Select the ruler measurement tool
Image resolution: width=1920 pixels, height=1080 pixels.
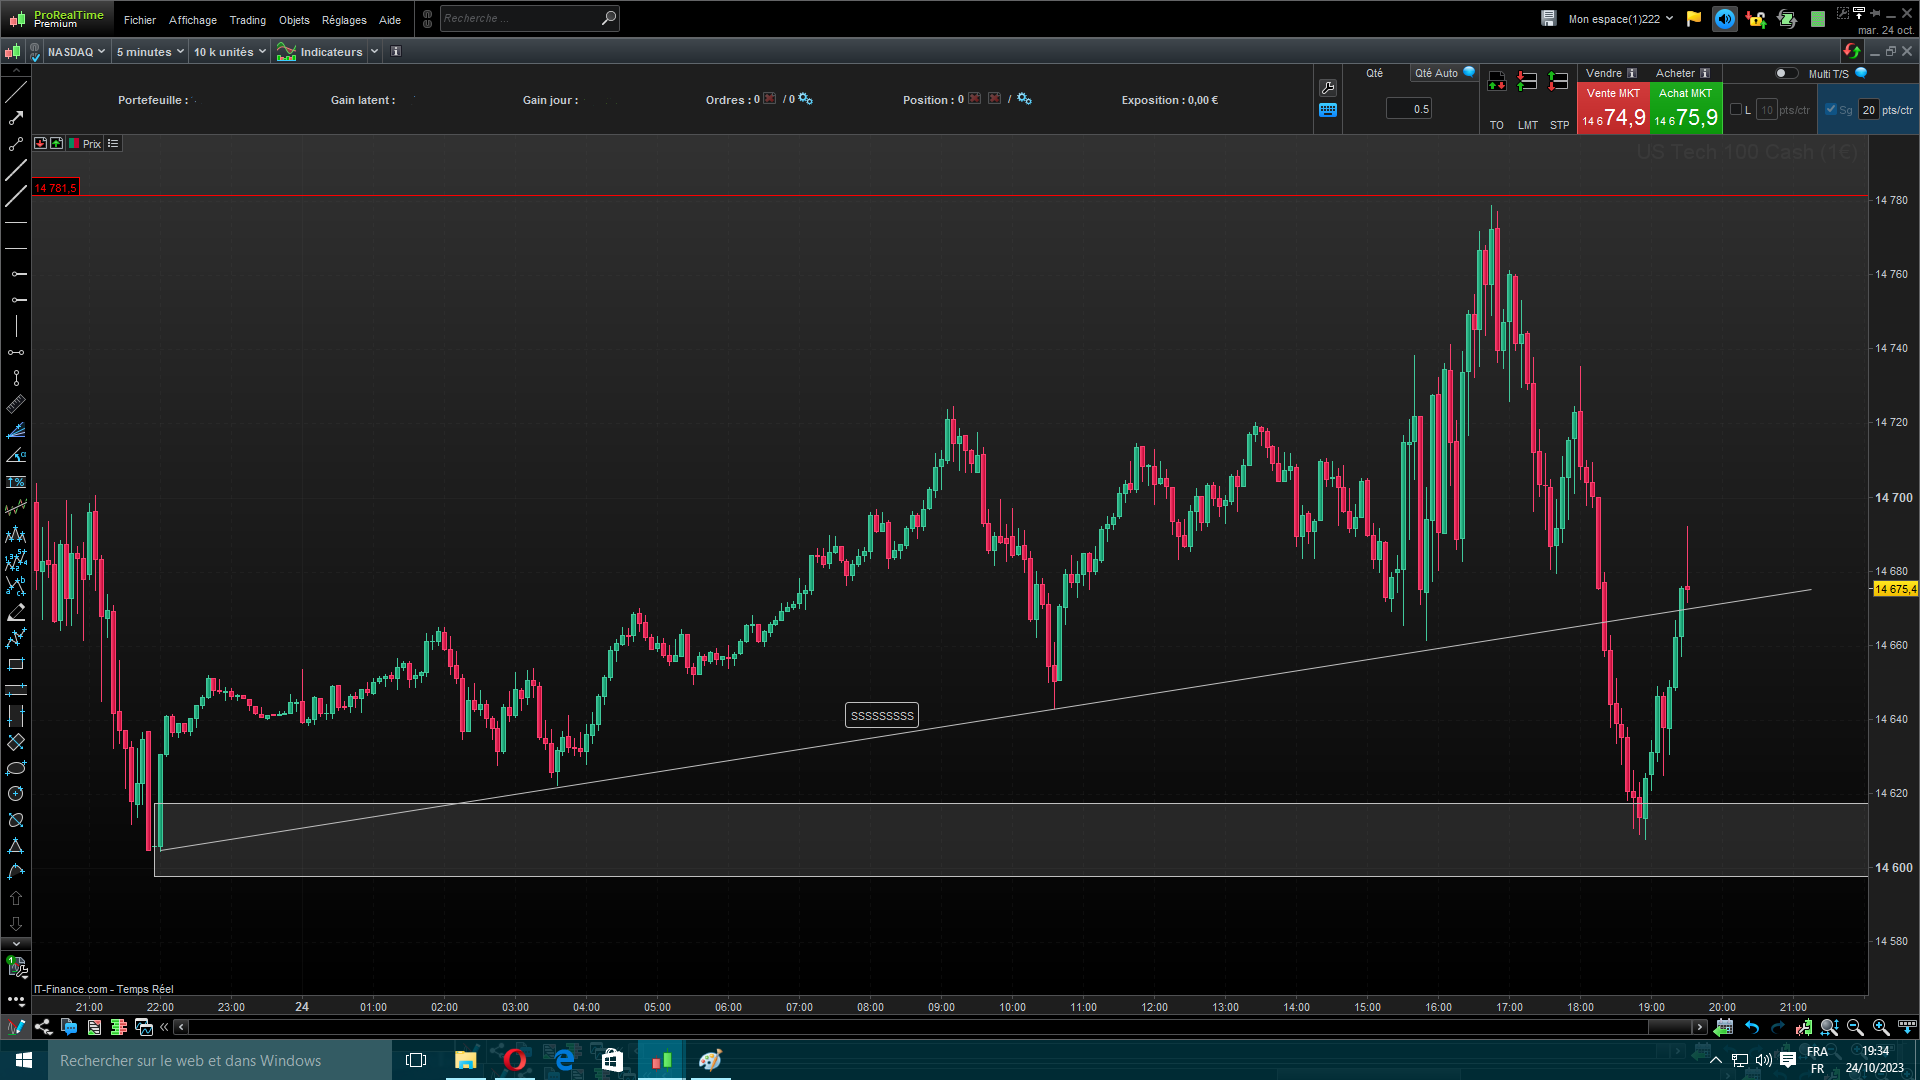coord(16,404)
